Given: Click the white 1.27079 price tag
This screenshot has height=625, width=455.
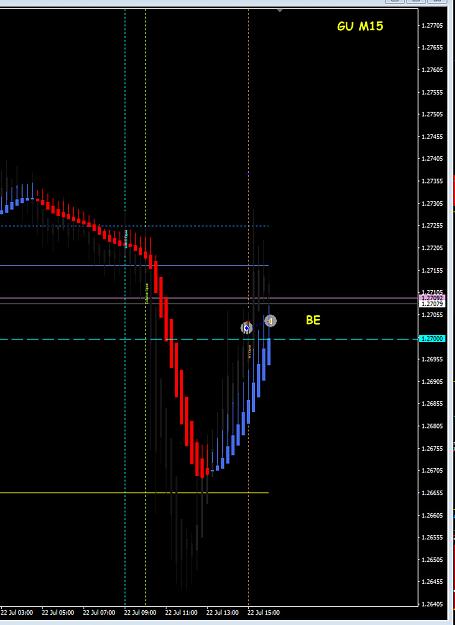Looking at the screenshot, I should coord(432,304).
